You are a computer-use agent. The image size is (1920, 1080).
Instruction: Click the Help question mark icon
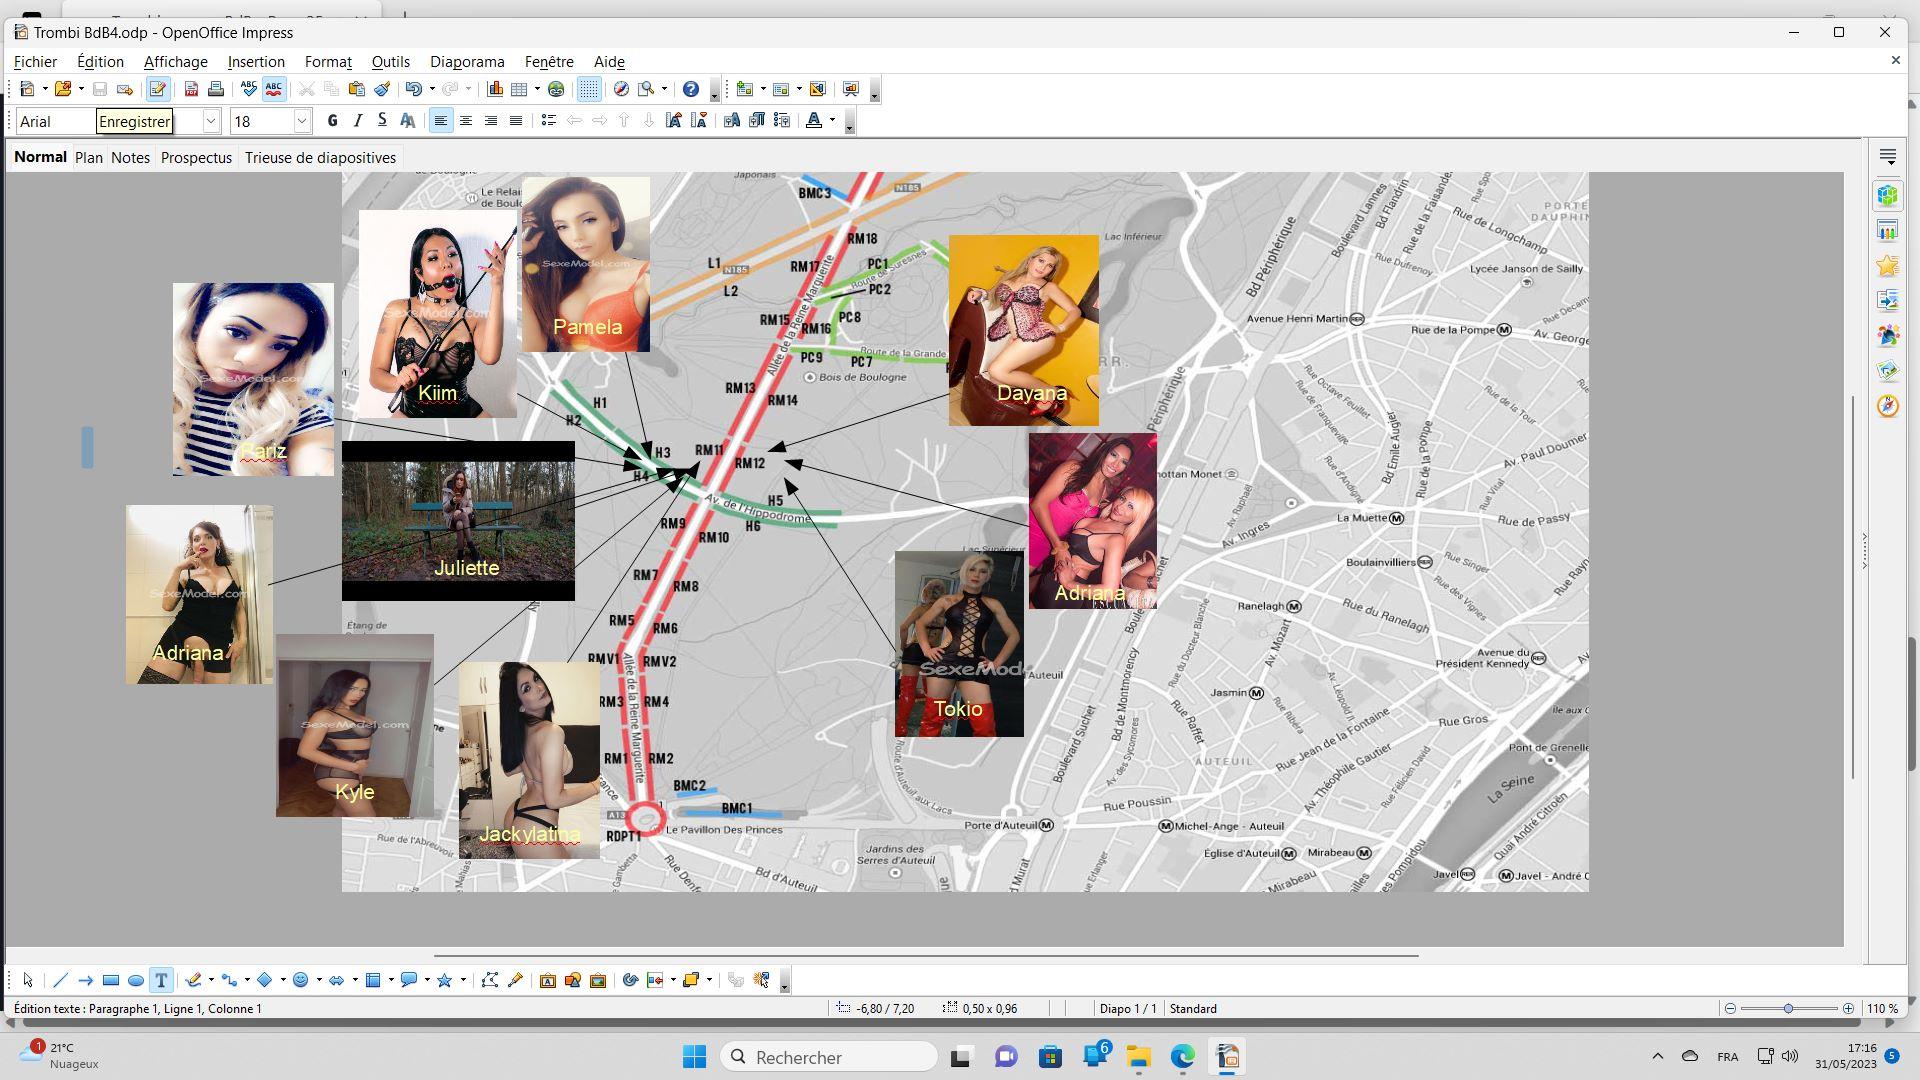690,90
